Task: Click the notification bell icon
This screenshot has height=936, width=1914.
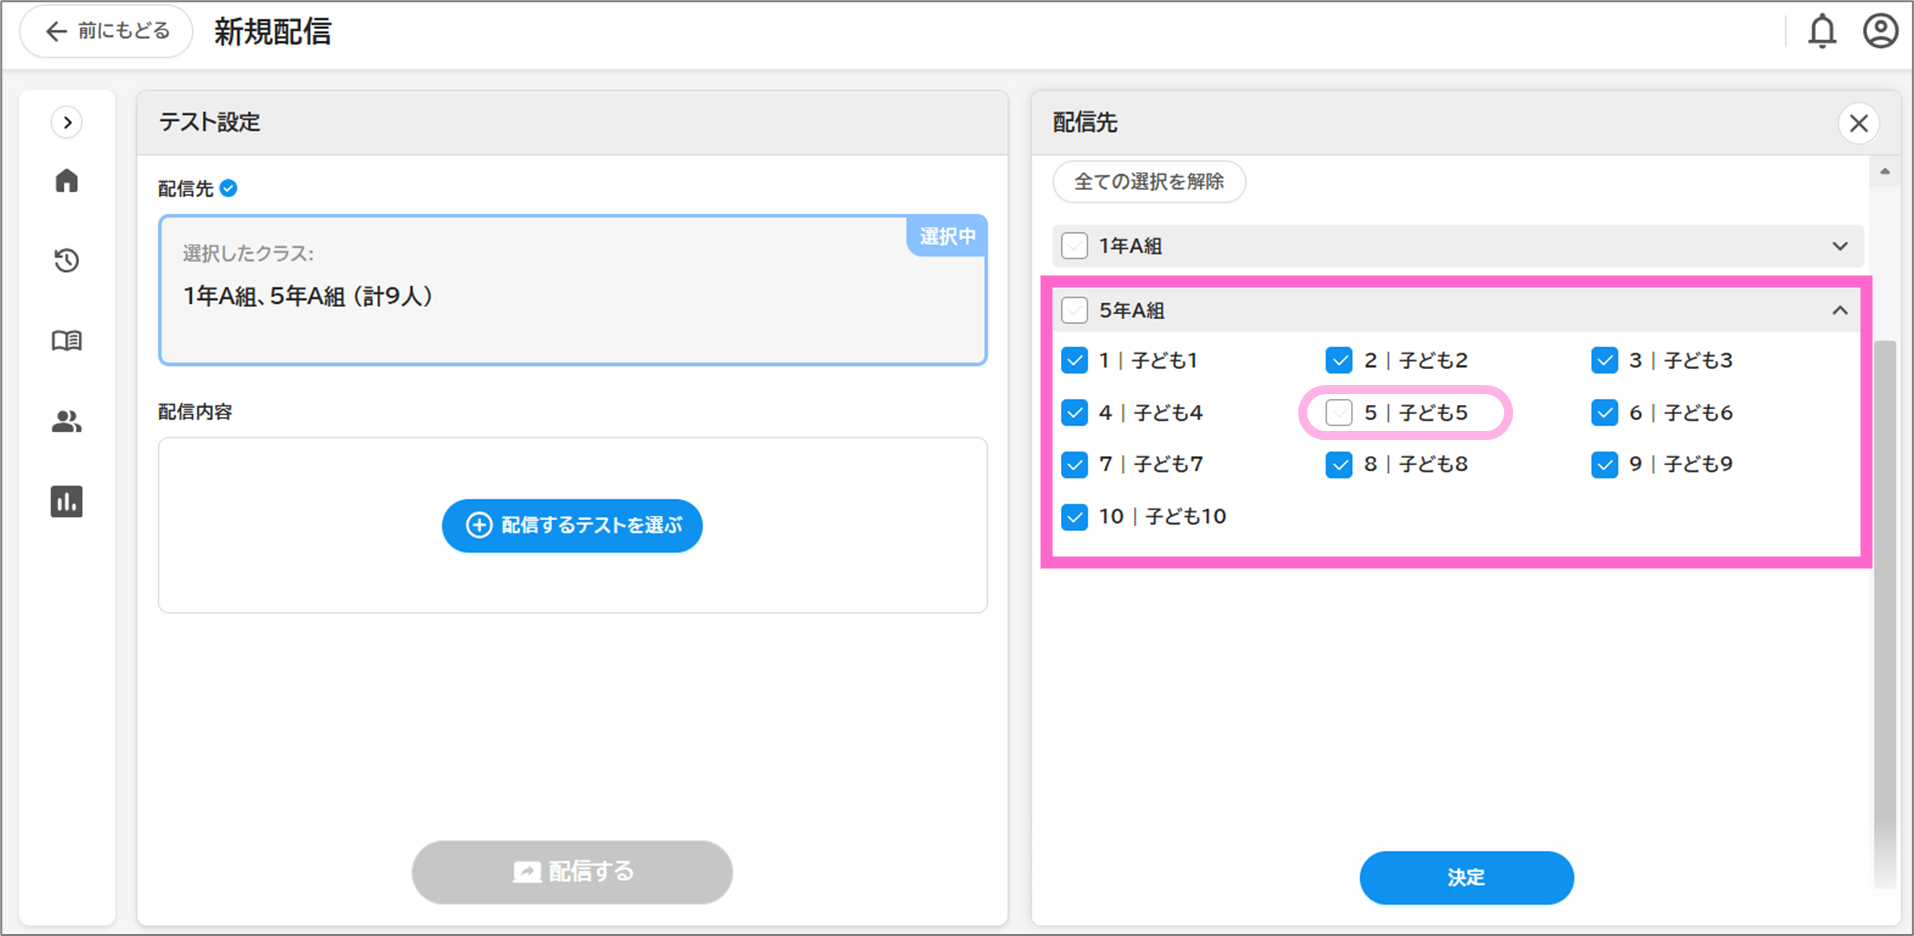Action: tap(1822, 32)
